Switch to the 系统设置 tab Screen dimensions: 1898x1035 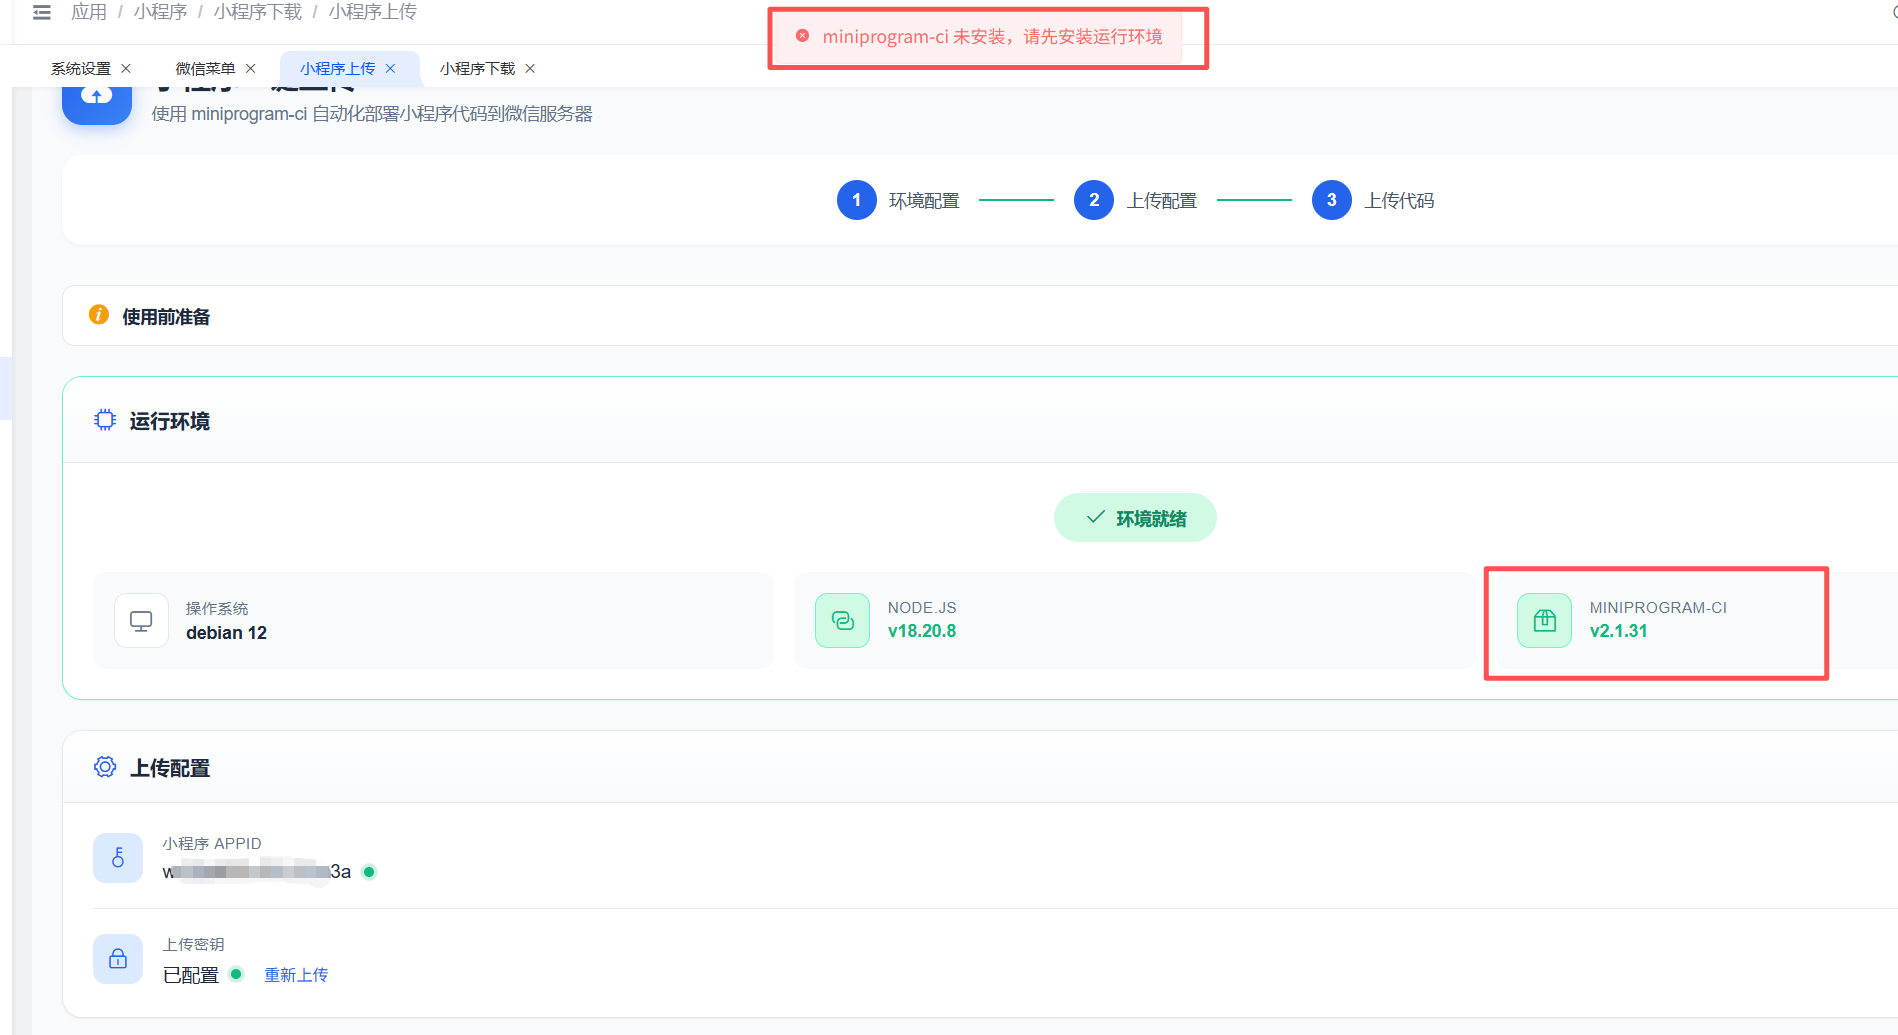tap(81, 69)
